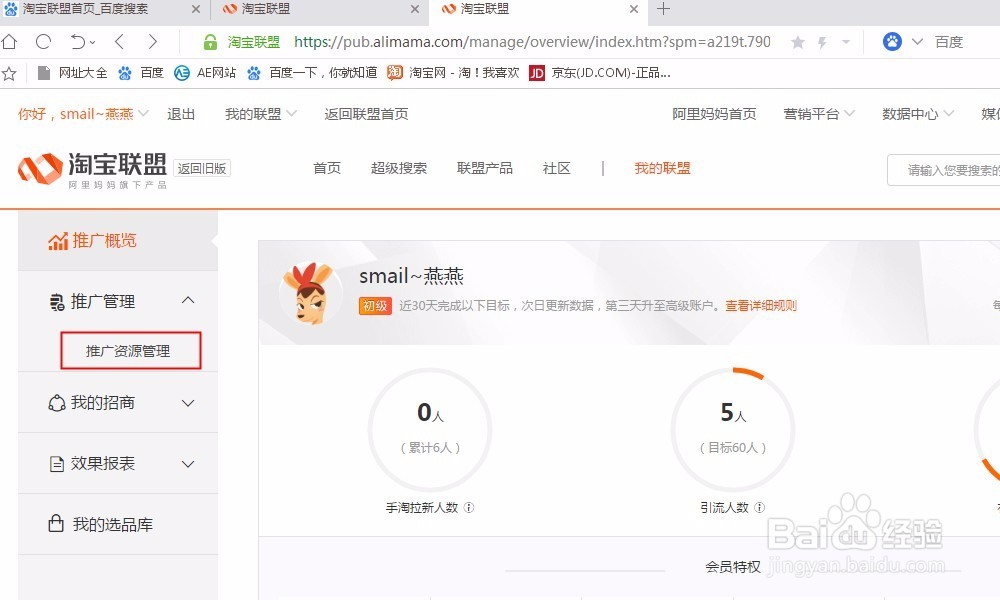Screen dimensions: 1000x600
Task: Click the 初级 account level badge
Action: [x=375, y=306]
